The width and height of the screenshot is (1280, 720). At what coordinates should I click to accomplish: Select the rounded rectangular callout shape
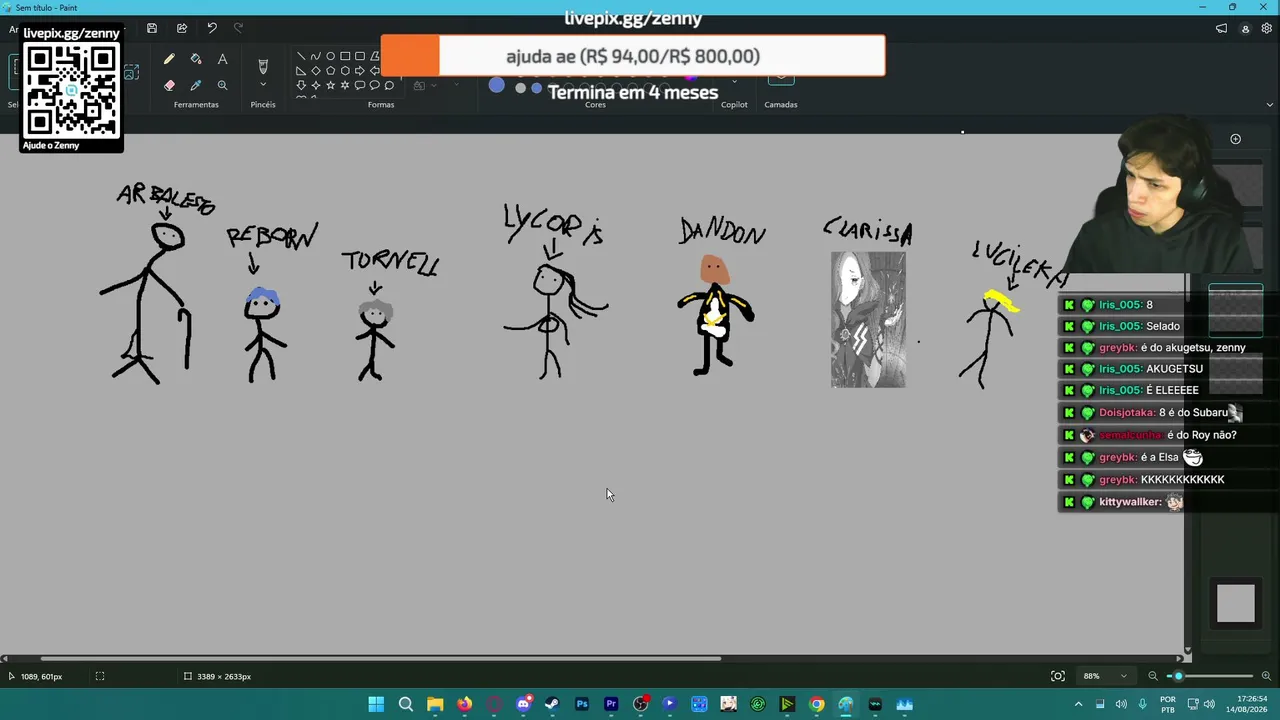coord(360,85)
